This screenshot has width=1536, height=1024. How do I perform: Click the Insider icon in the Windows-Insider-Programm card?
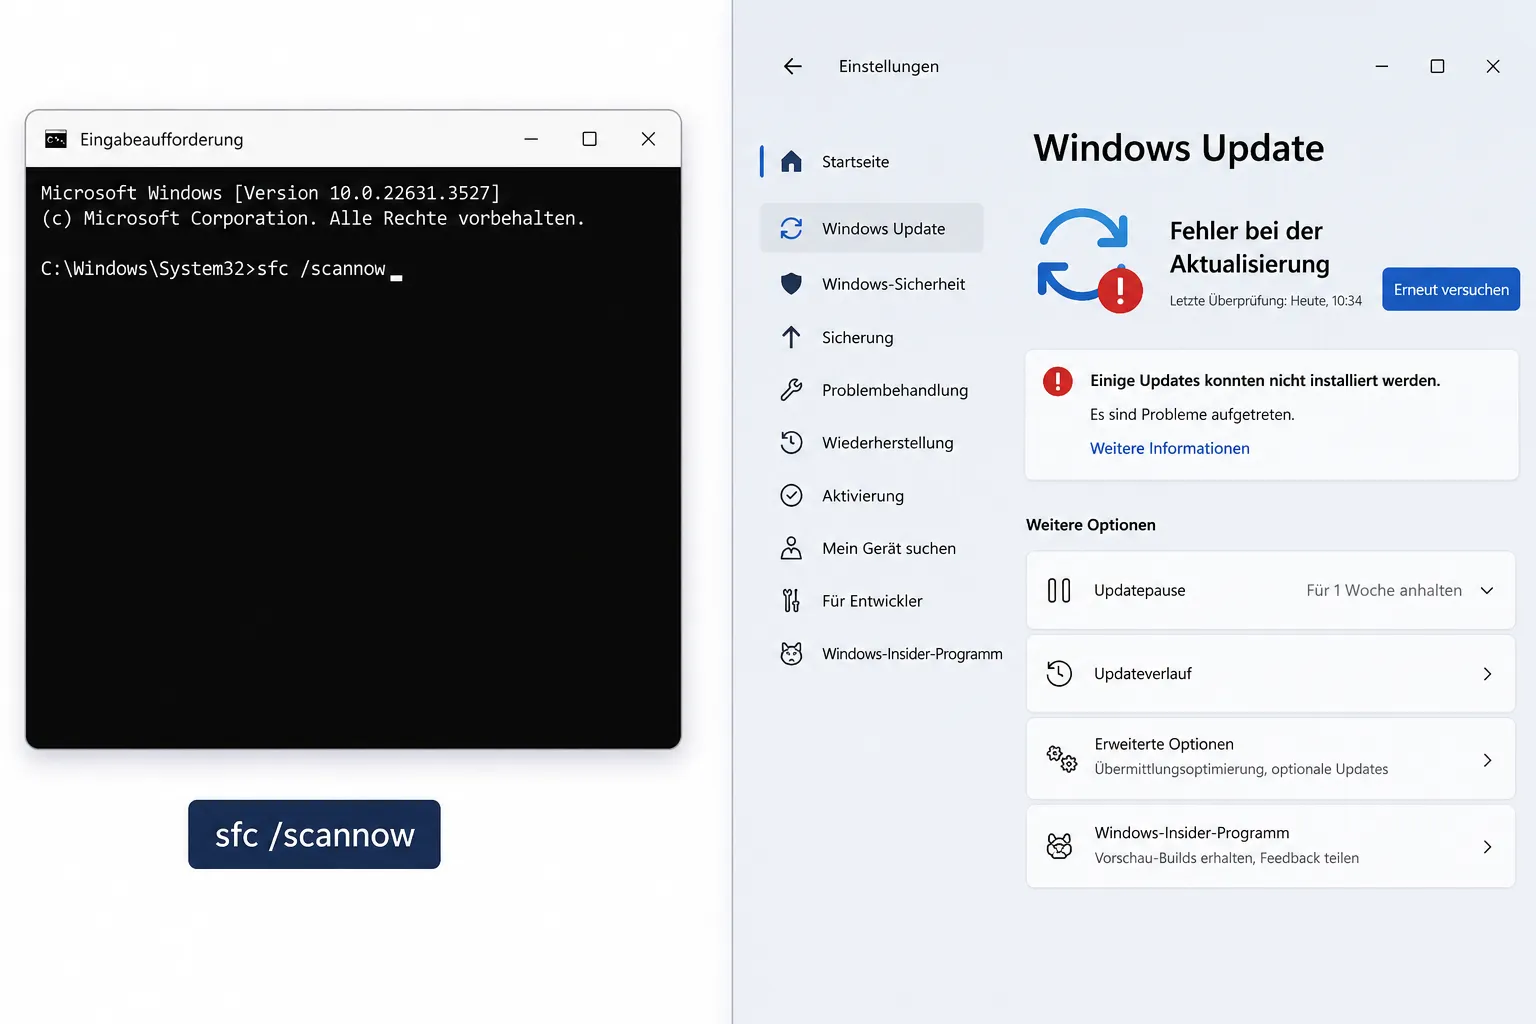1059,846
